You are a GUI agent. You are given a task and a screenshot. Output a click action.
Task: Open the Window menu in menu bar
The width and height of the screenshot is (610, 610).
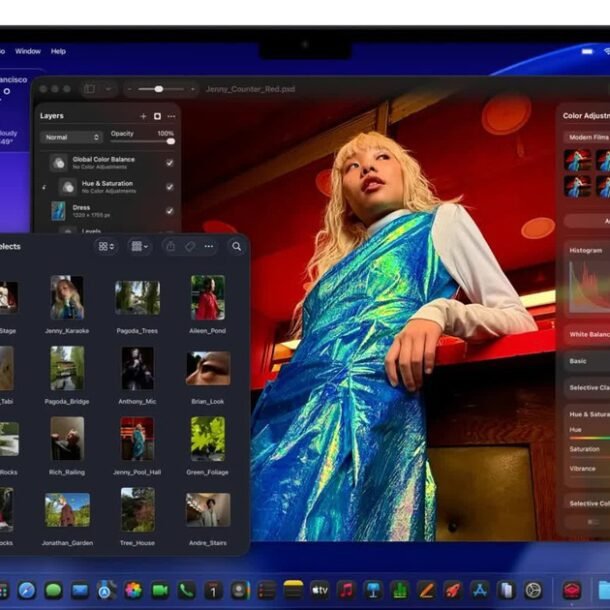[28, 51]
